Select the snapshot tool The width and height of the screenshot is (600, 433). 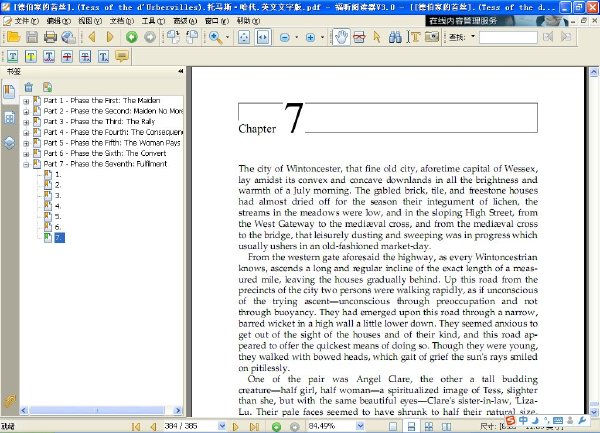[x=359, y=37]
